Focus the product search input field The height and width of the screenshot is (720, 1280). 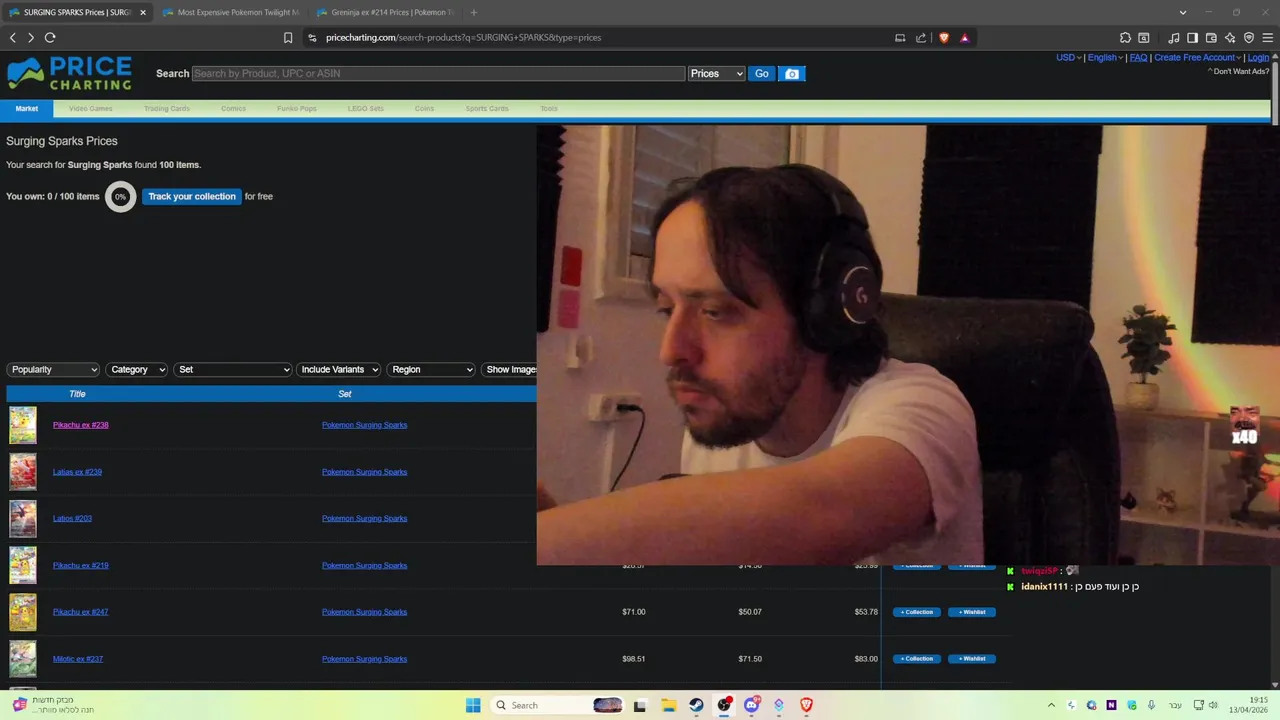pos(438,73)
